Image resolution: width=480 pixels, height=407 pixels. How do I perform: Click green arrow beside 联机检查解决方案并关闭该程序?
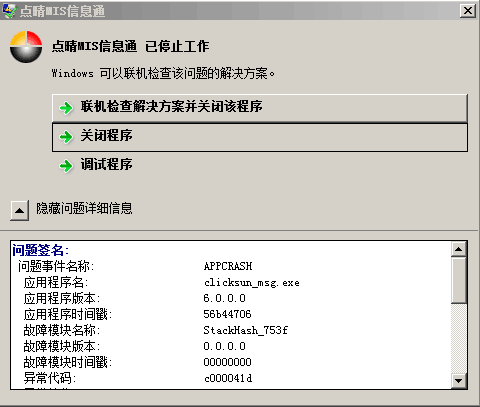[66, 108]
